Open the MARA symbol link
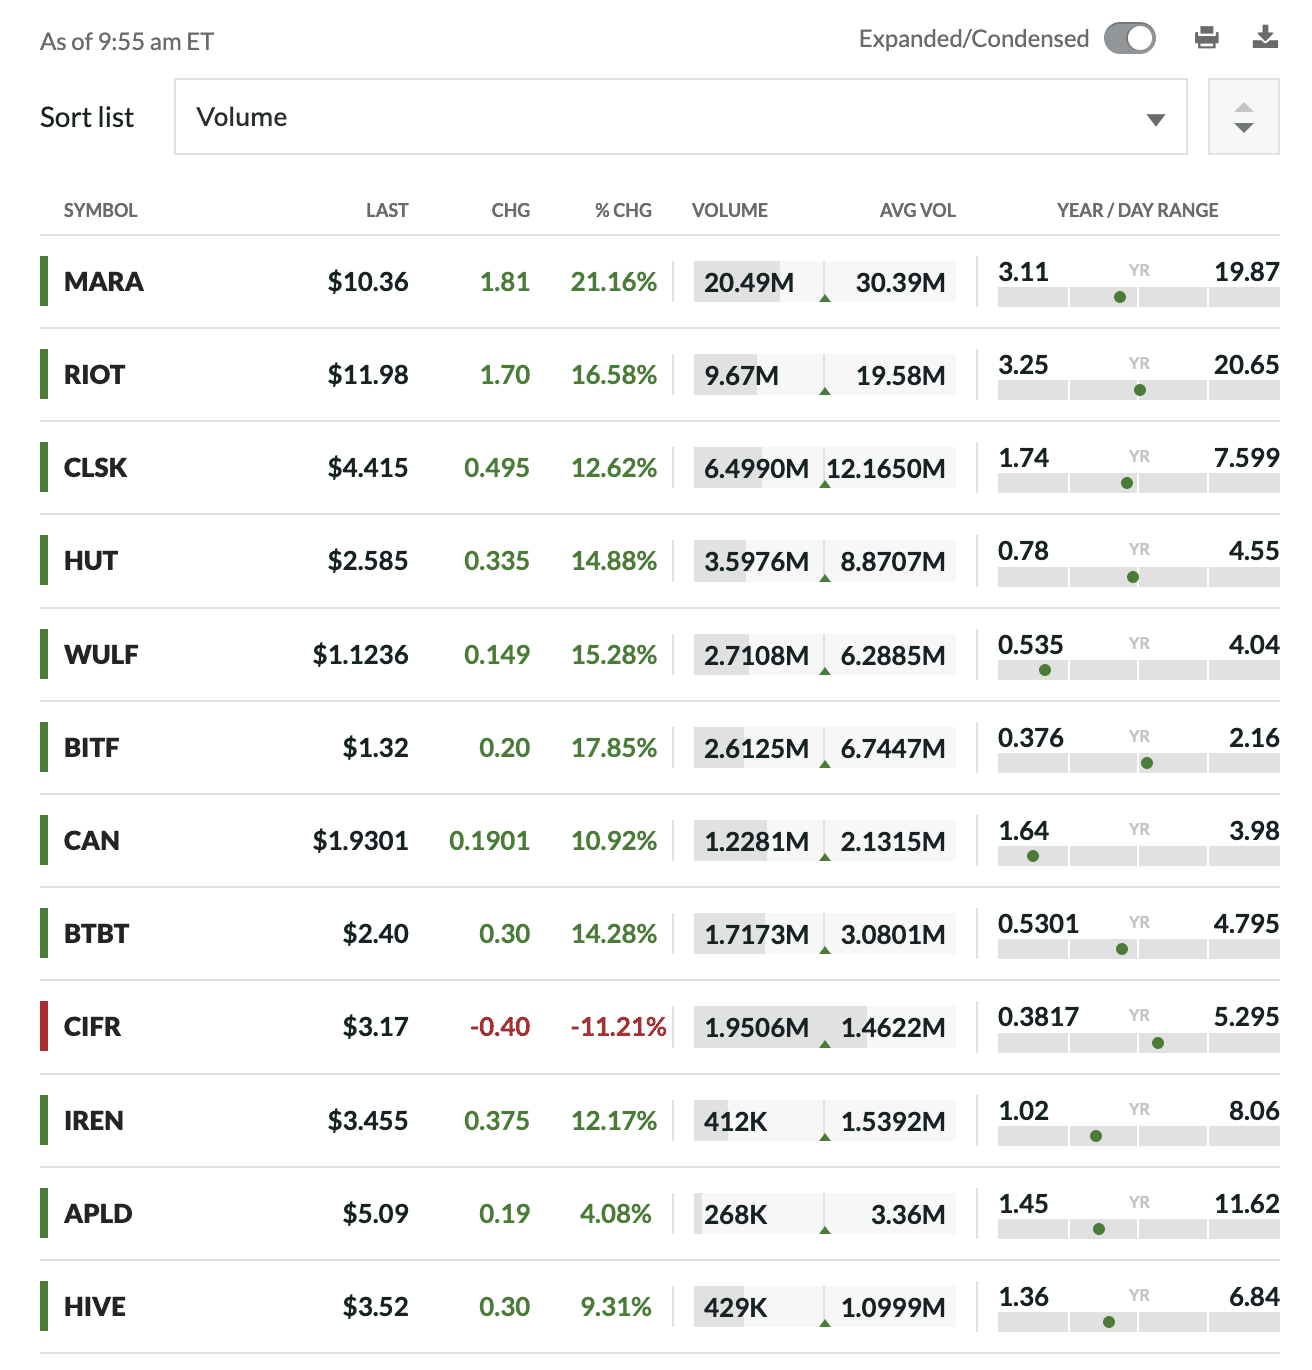The image size is (1312, 1370). pos(104,282)
